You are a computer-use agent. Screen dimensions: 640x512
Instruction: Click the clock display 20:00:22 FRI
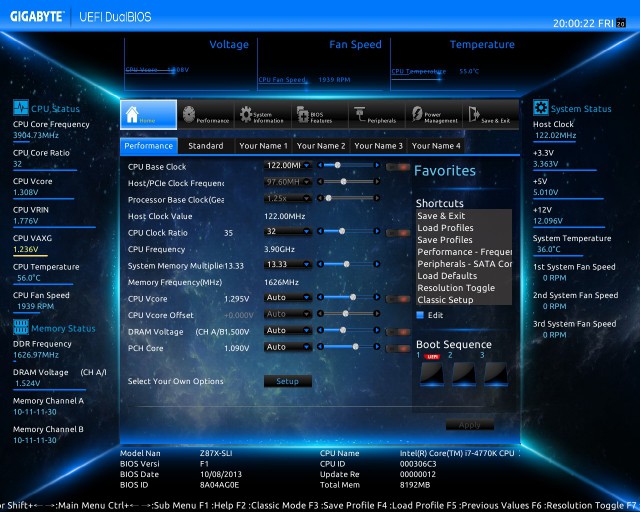(x=583, y=24)
